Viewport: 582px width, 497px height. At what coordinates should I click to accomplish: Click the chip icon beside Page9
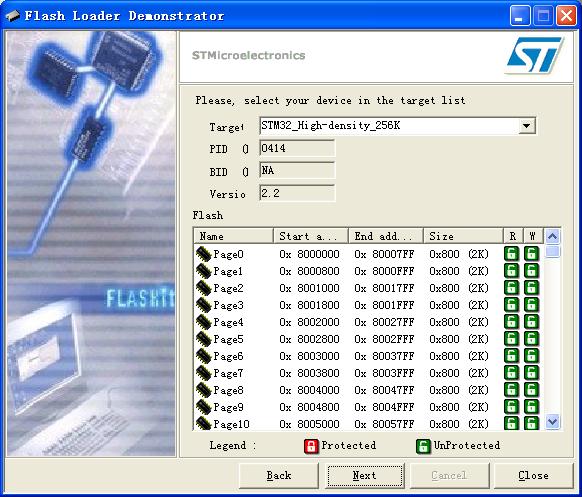click(203, 407)
